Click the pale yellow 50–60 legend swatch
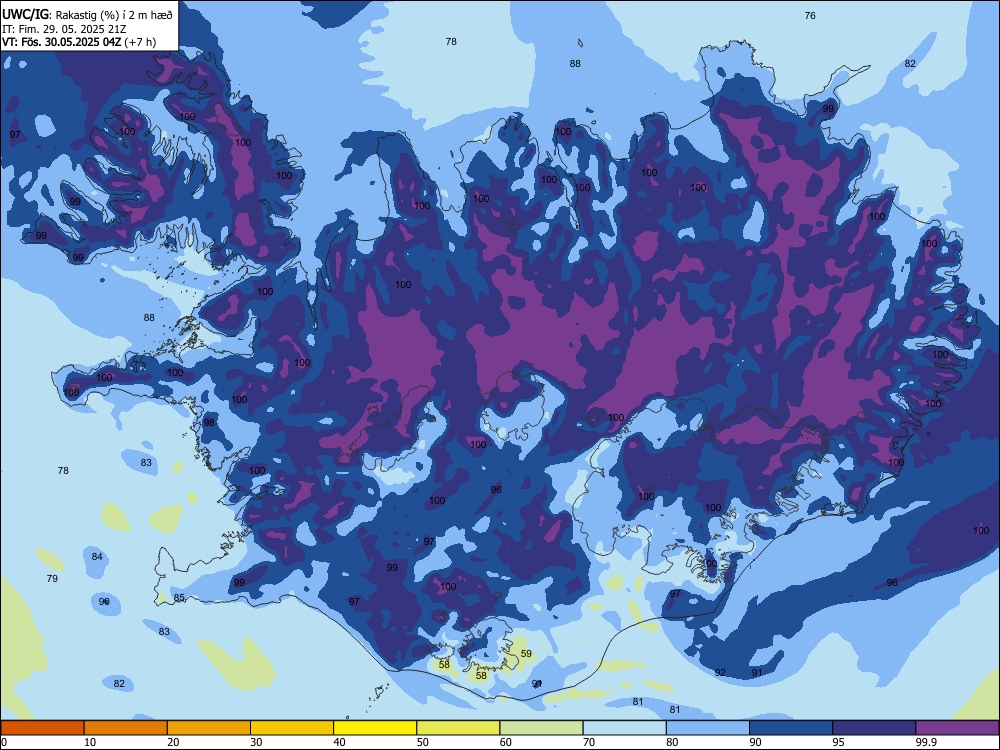1000x750 pixels. point(458,728)
